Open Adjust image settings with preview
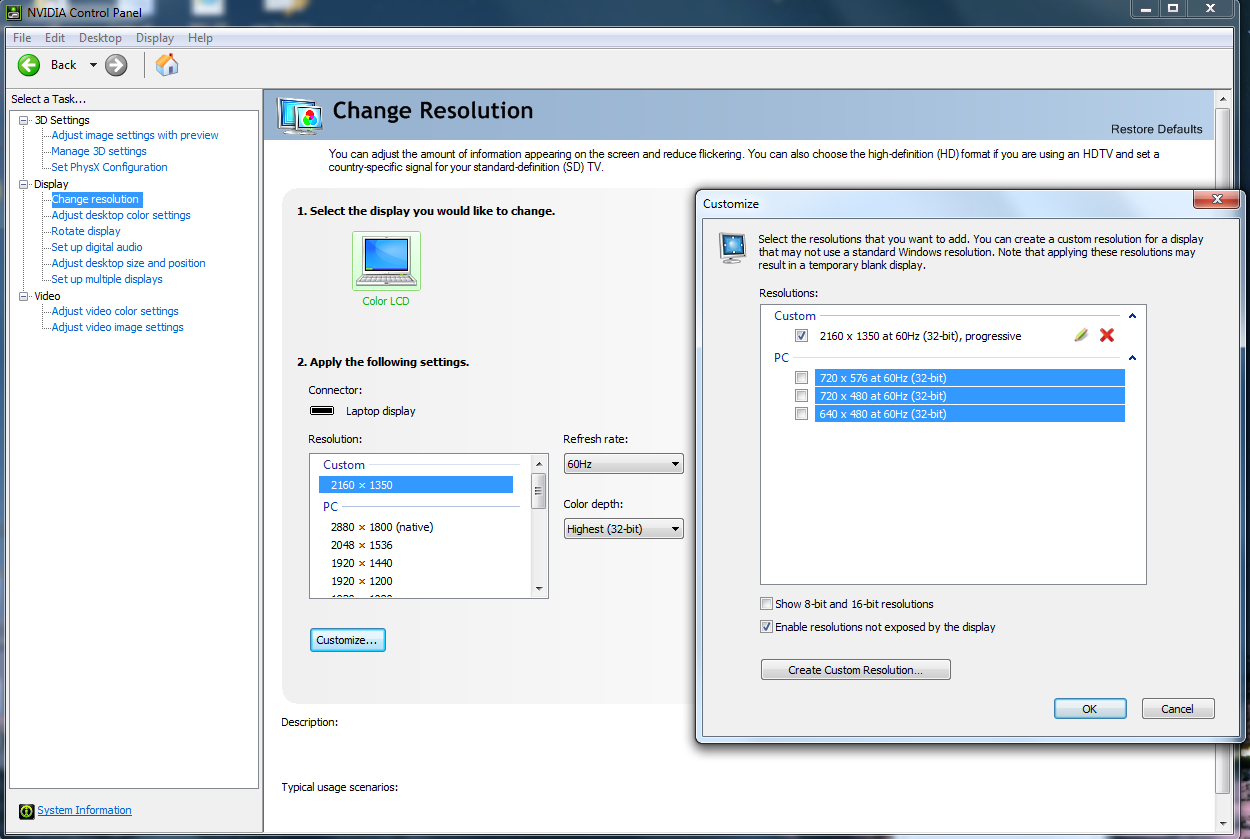Screen dimensions: 1250x839 (135, 135)
